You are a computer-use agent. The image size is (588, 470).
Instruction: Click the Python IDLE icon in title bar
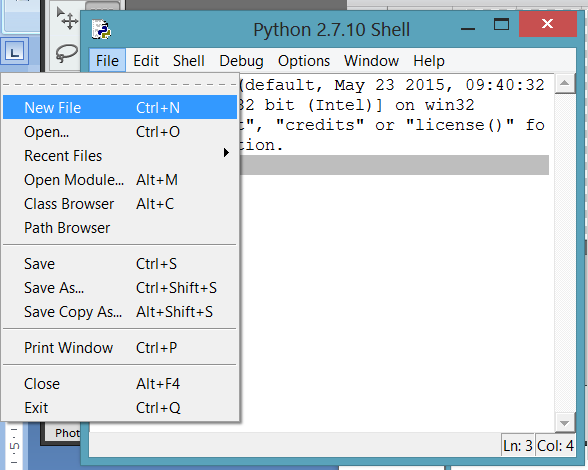pyautogui.click(x=101, y=29)
